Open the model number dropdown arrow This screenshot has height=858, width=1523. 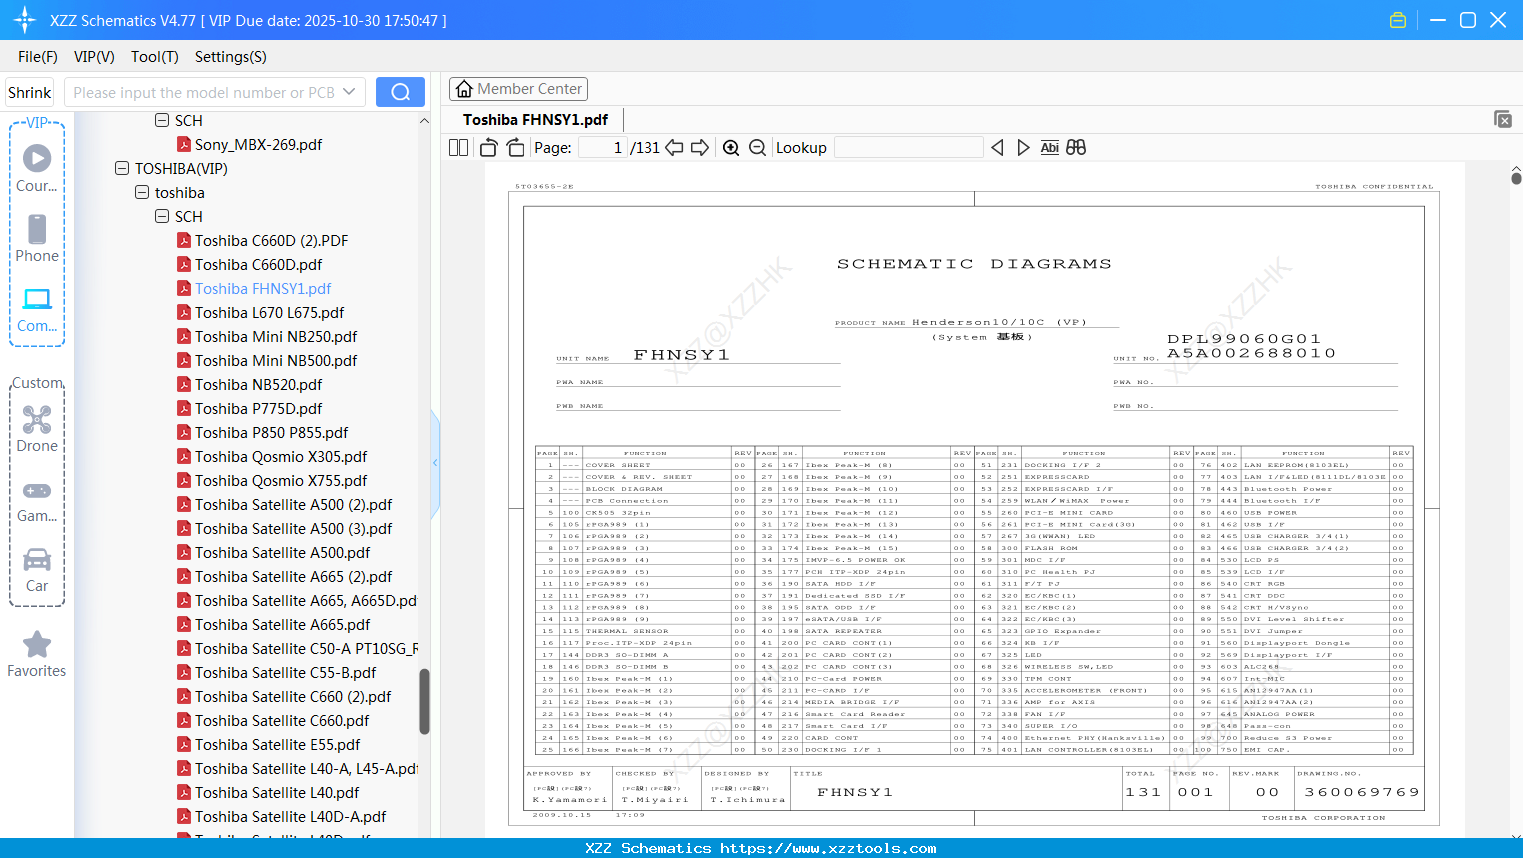(x=349, y=92)
